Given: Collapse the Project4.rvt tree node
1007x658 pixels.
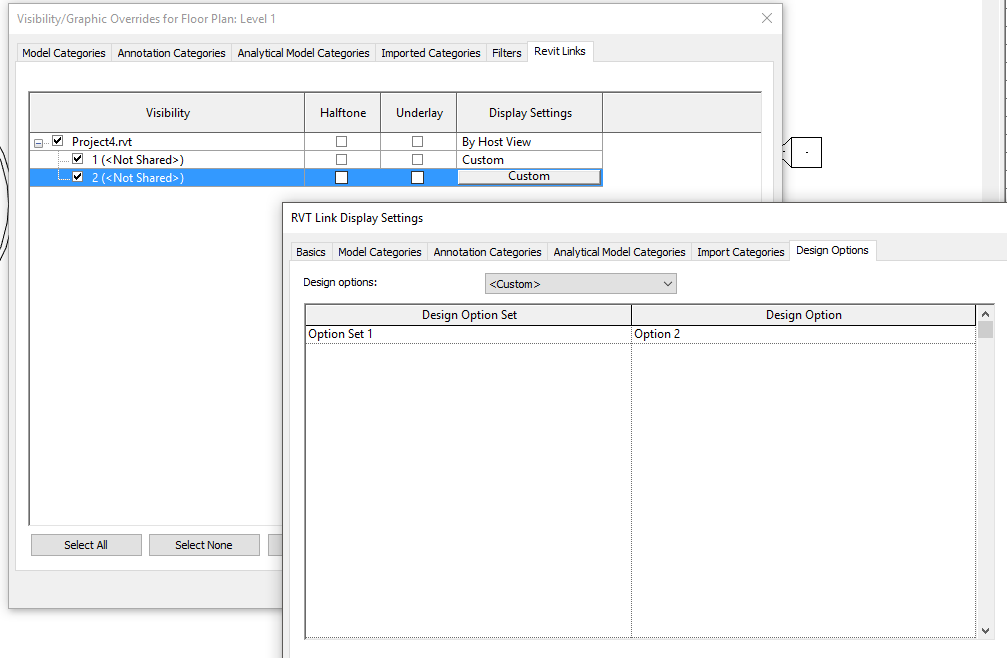Looking at the screenshot, I should point(38,141).
